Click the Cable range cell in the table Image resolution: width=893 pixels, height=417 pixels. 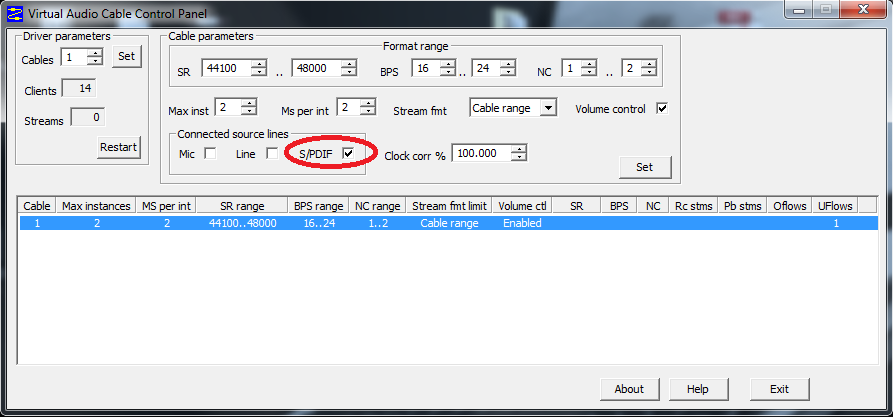(450, 223)
